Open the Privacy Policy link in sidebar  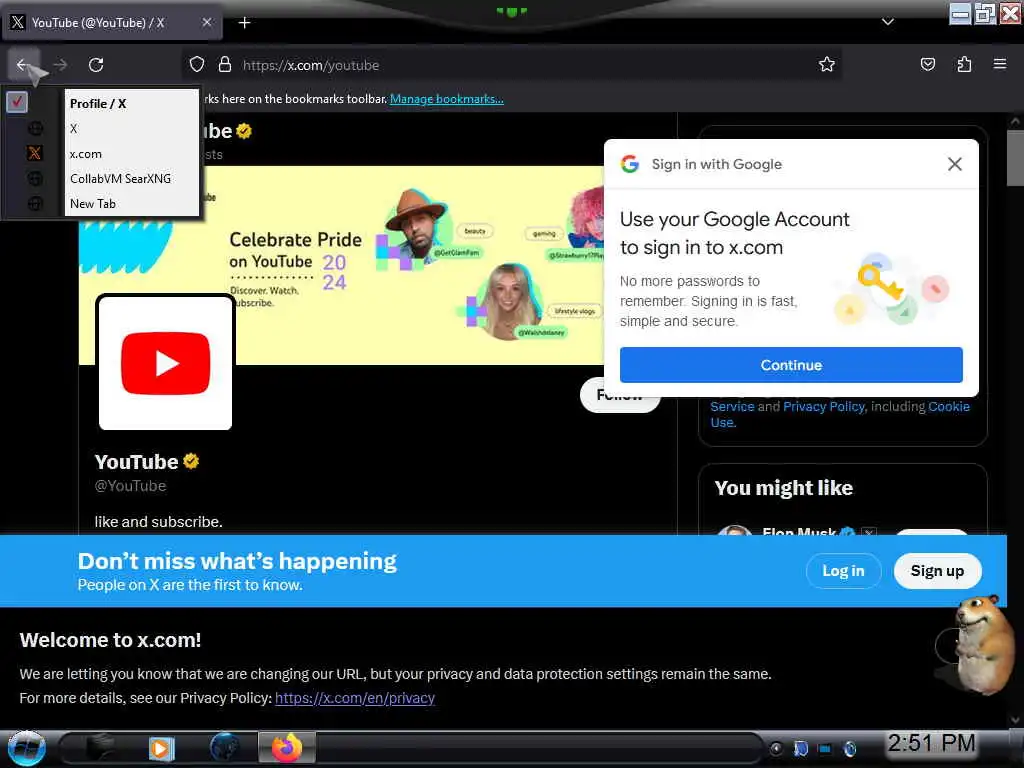(824, 406)
